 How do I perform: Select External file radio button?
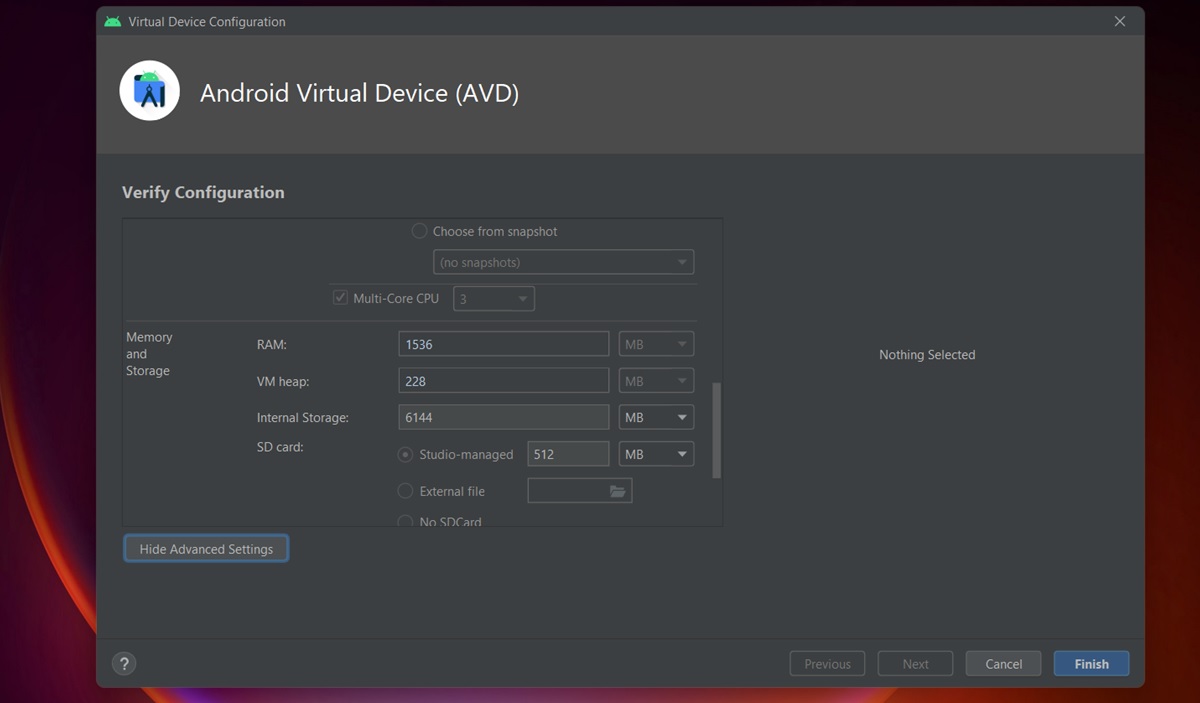pyautogui.click(x=406, y=491)
